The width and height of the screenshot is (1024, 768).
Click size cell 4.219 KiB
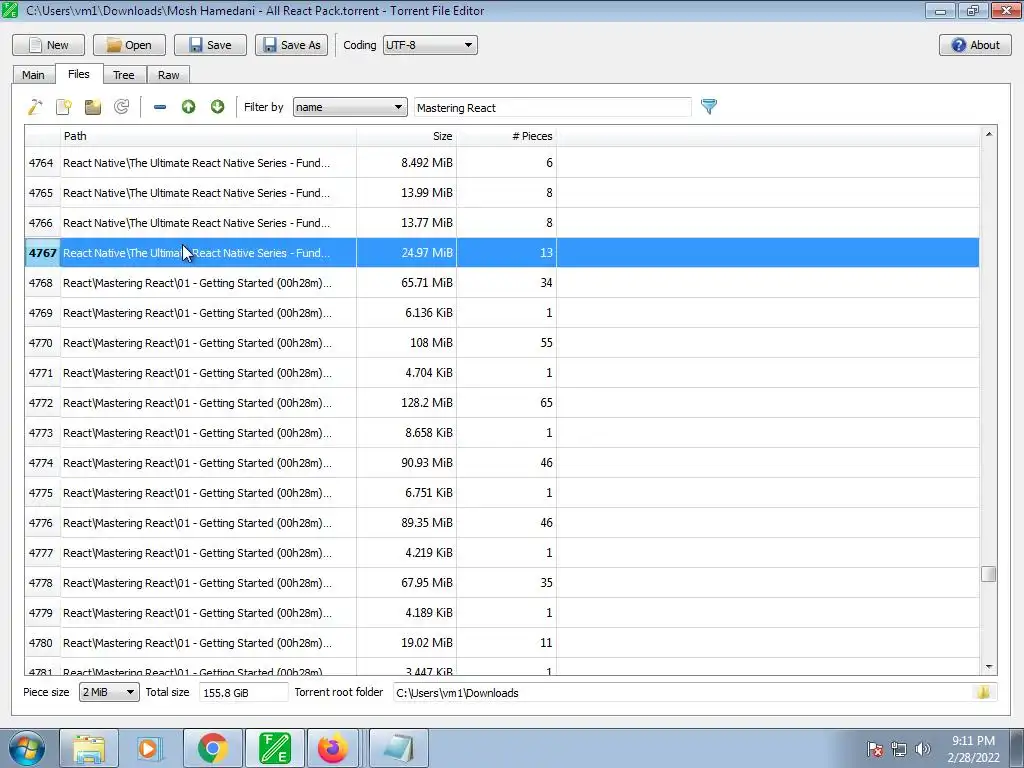point(406,553)
